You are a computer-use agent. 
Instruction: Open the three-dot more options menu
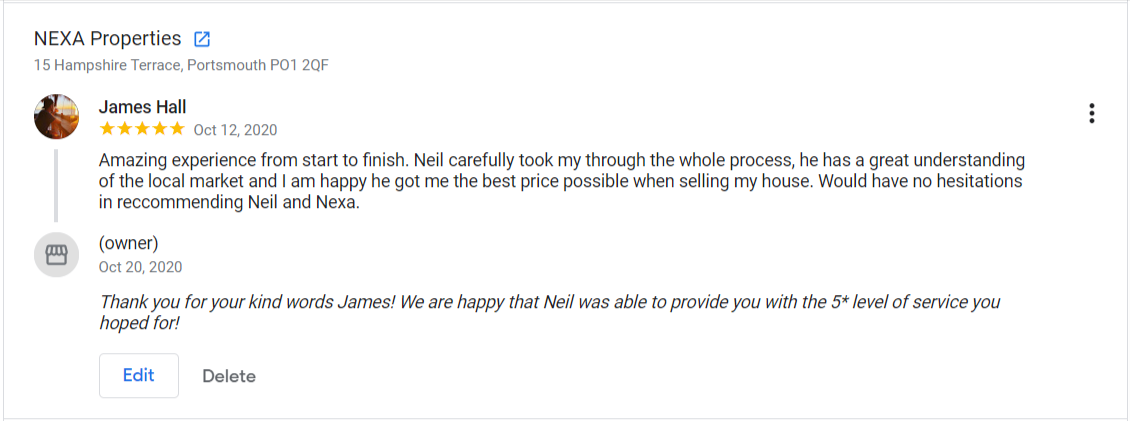[x=1091, y=114]
